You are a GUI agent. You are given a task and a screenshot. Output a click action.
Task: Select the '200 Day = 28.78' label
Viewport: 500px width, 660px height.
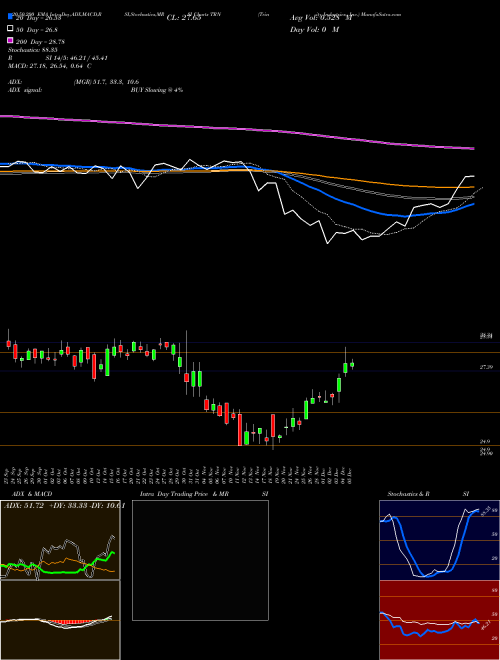coord(40,42)
